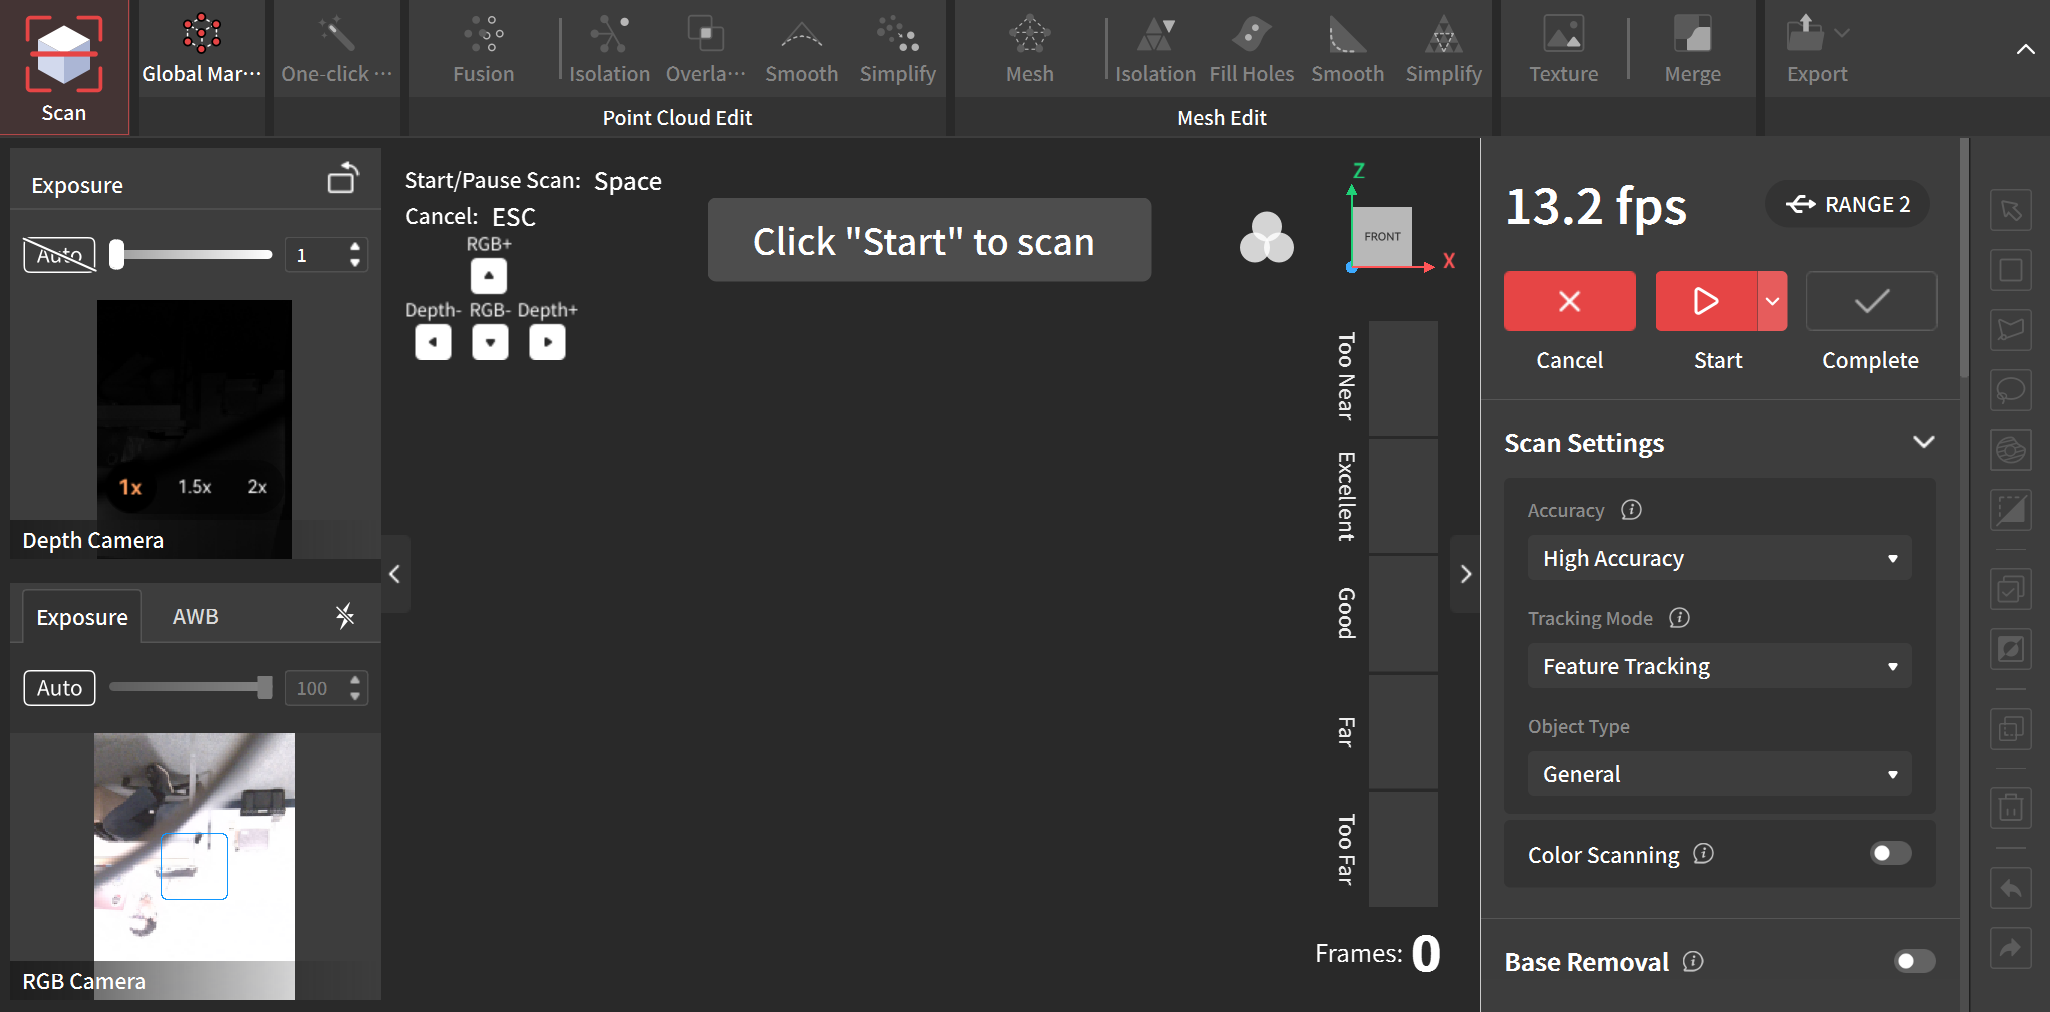Select the Exposure tab in RGB panel

point(82,617)
